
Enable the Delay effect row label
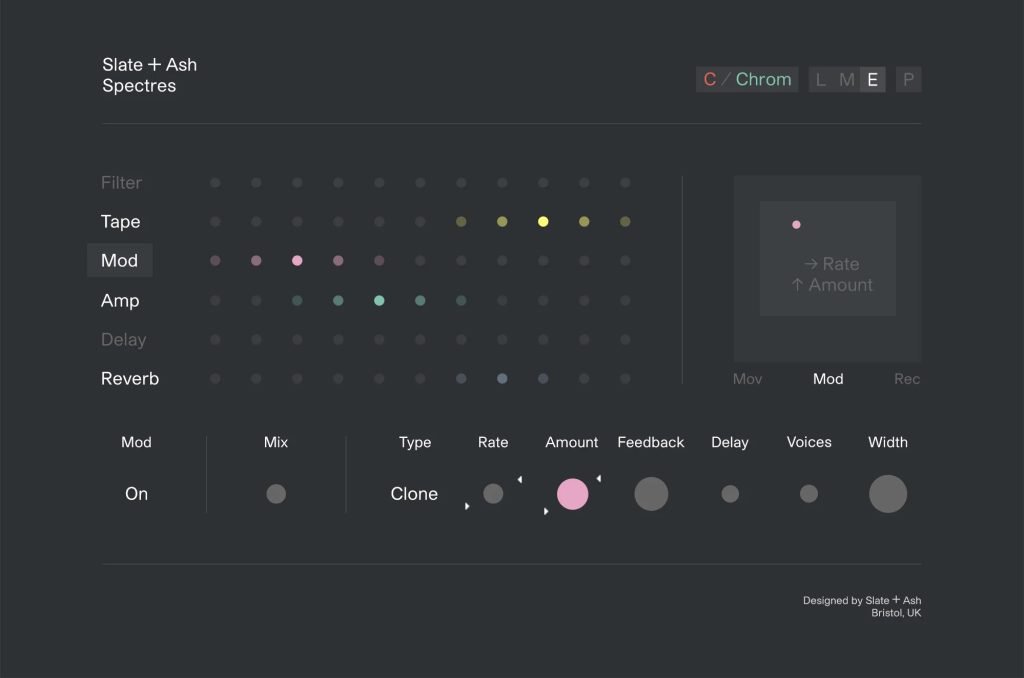pos(123,340)
